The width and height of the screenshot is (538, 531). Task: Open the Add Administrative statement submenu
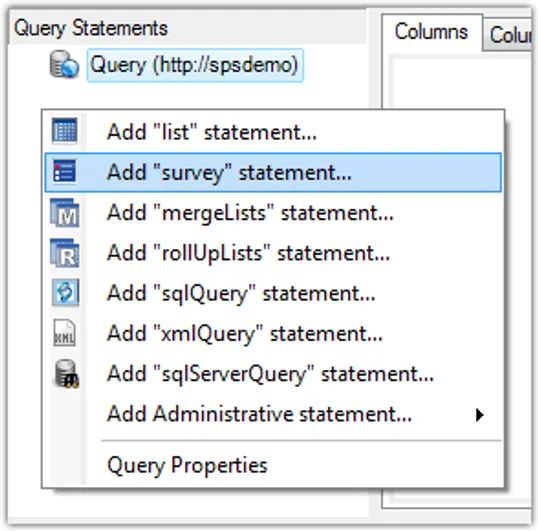pyautogui.click(x=273, y=414)
